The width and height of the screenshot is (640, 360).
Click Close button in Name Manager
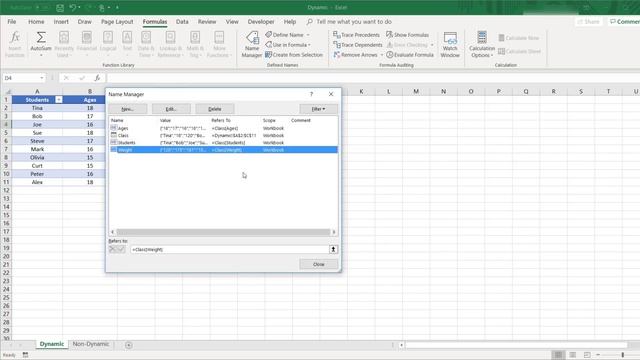pos(318,264)
